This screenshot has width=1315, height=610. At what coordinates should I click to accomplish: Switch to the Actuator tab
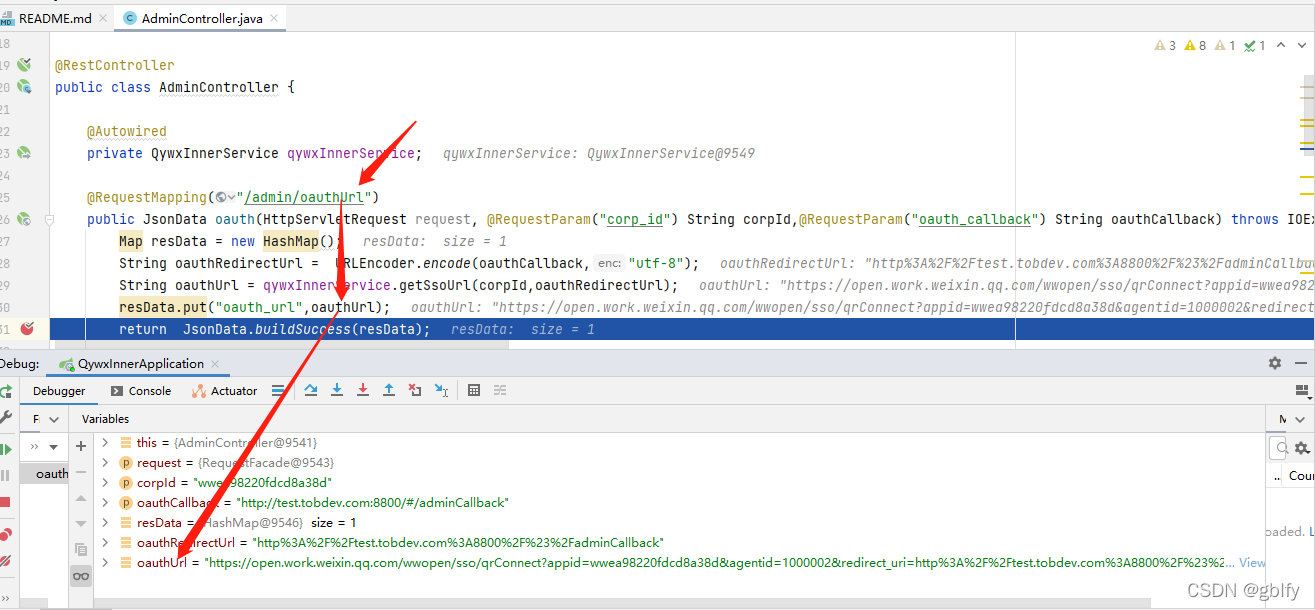[x=225, y=391]
